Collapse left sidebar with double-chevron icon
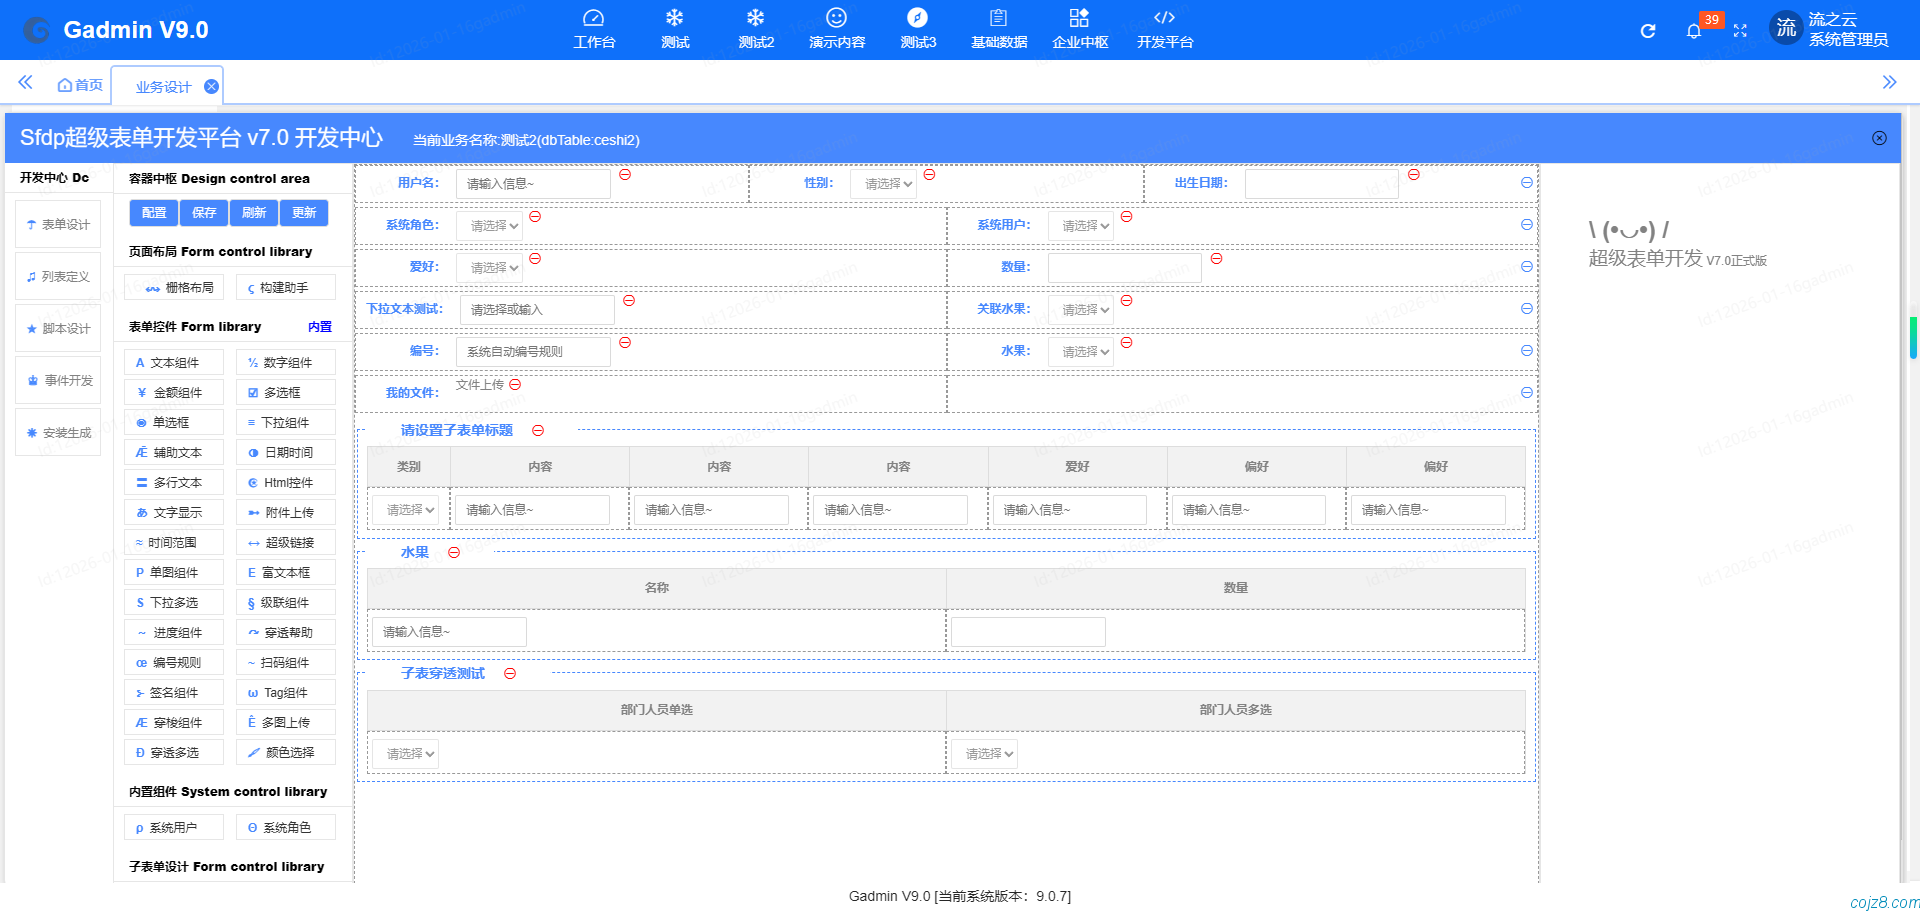 pos(25,83)
